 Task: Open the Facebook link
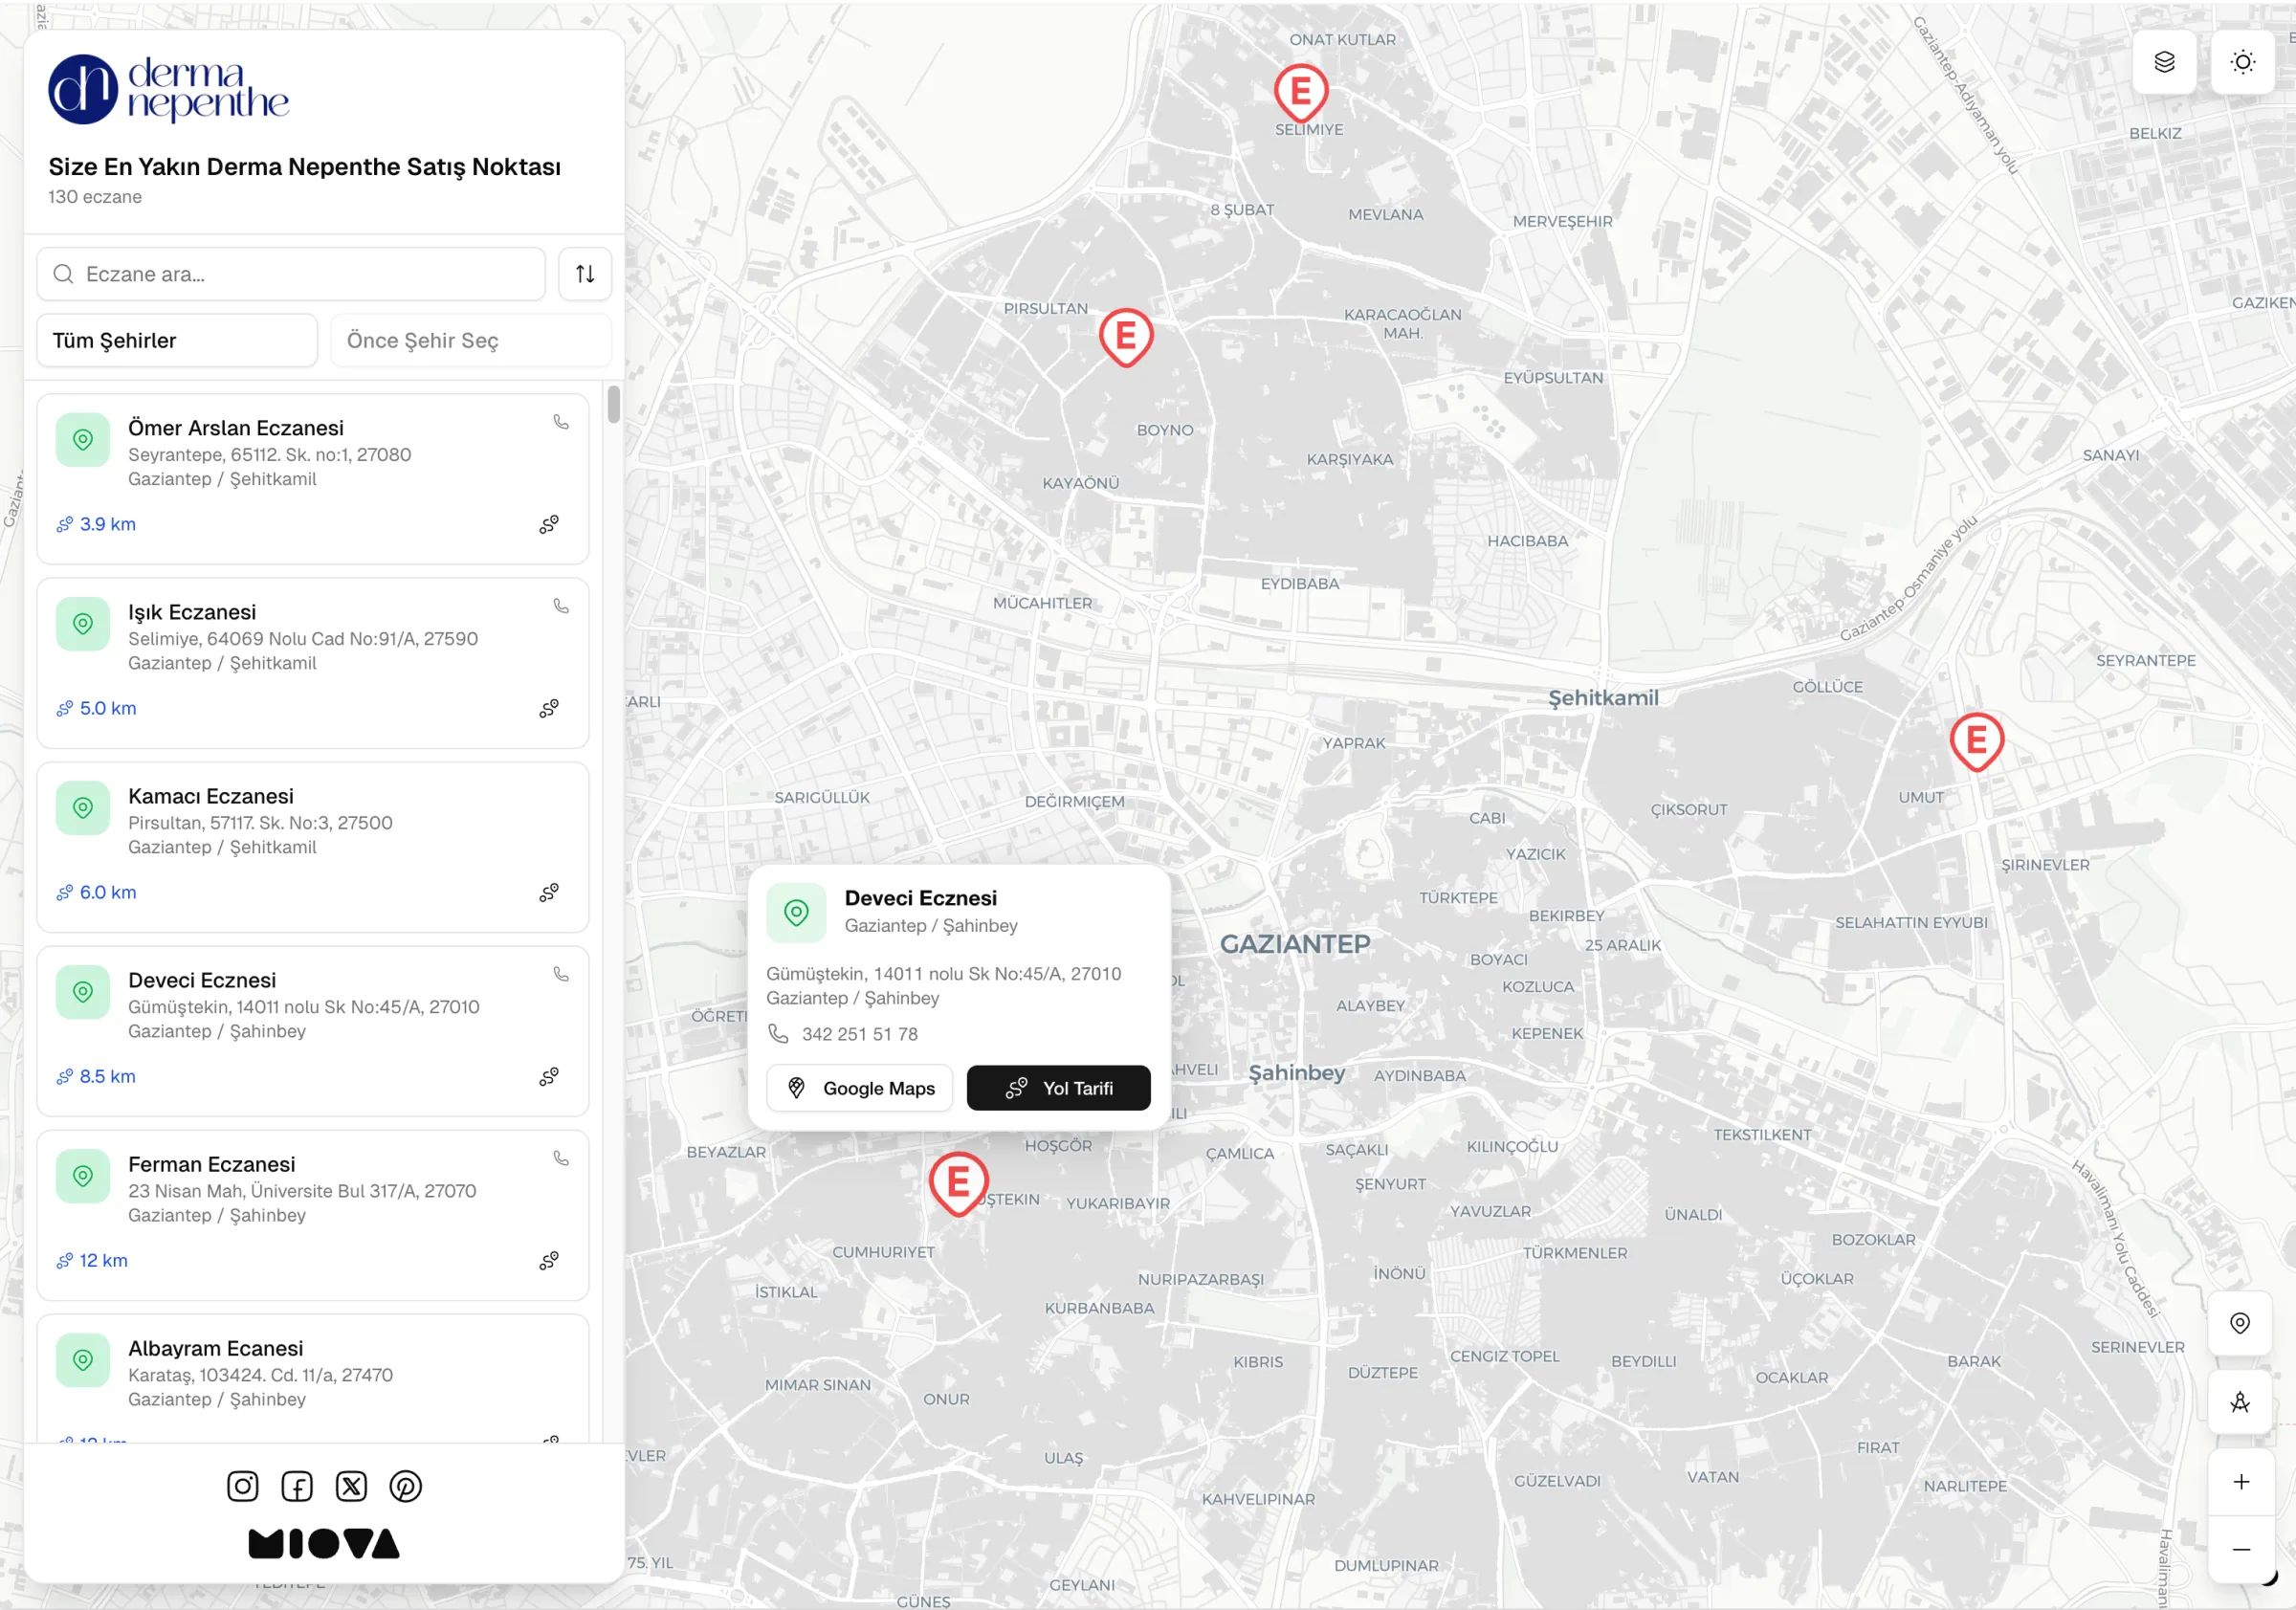click(297, 1486)
